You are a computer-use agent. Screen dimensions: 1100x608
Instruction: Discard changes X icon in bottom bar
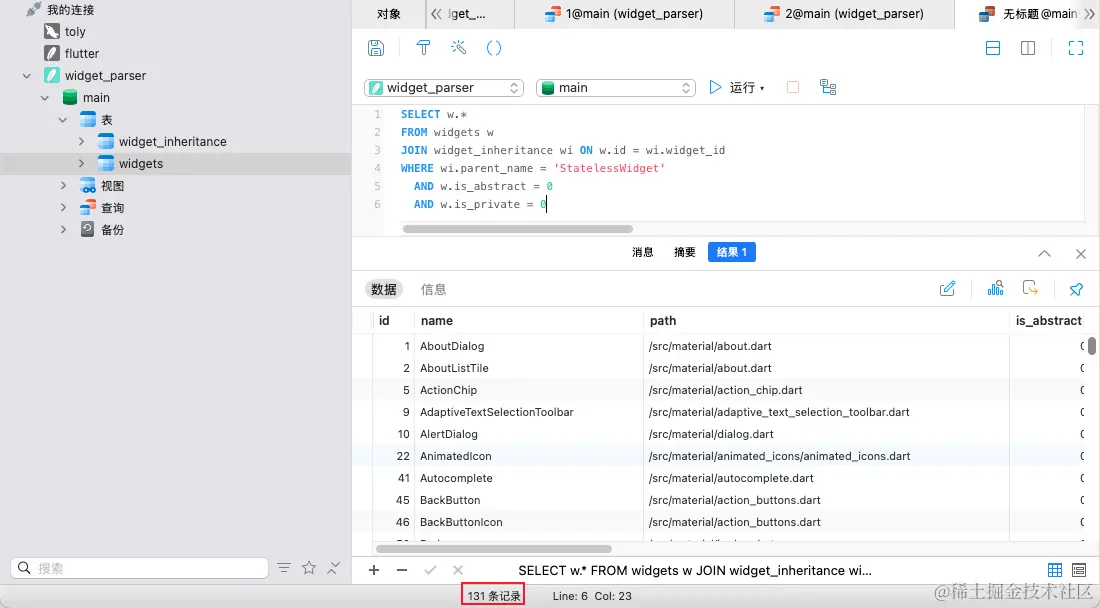pyautogui.click(x=458, y=570)
